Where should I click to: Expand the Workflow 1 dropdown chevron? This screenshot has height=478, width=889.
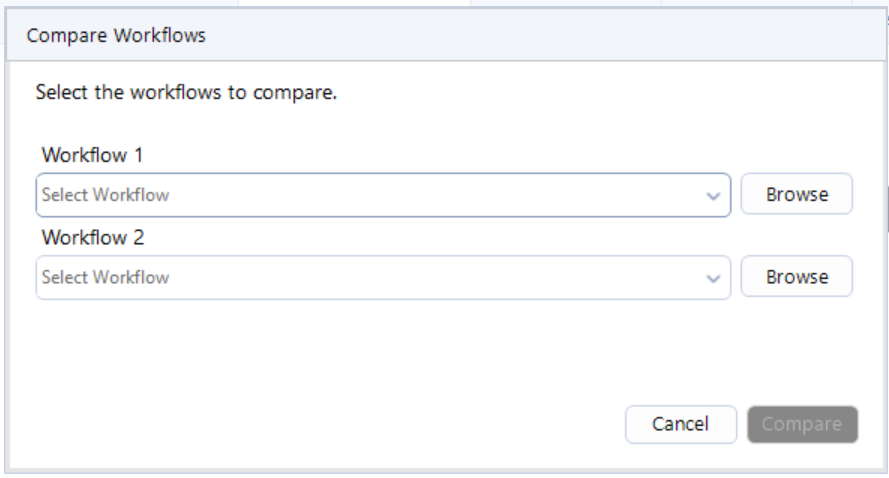713,196
